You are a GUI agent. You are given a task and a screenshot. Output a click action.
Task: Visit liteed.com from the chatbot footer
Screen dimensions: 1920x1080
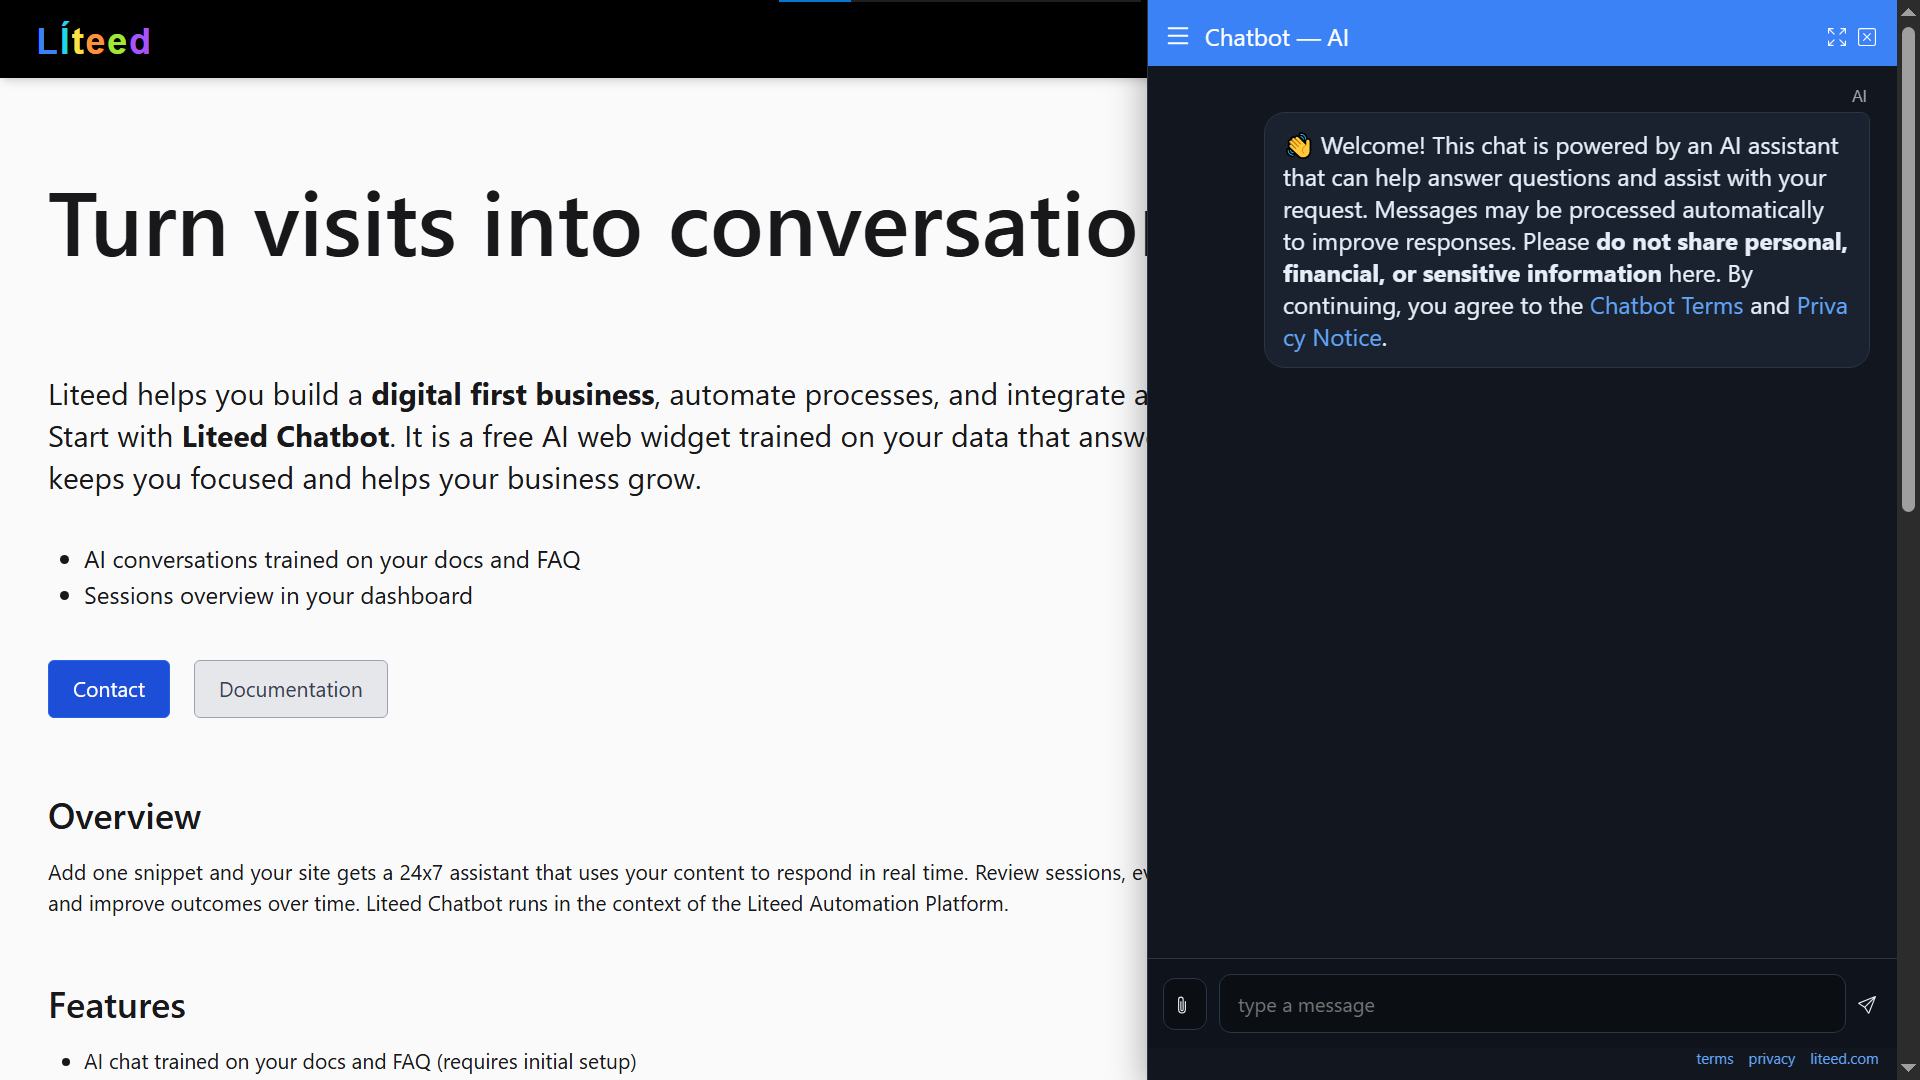tap(1844, 1058)
